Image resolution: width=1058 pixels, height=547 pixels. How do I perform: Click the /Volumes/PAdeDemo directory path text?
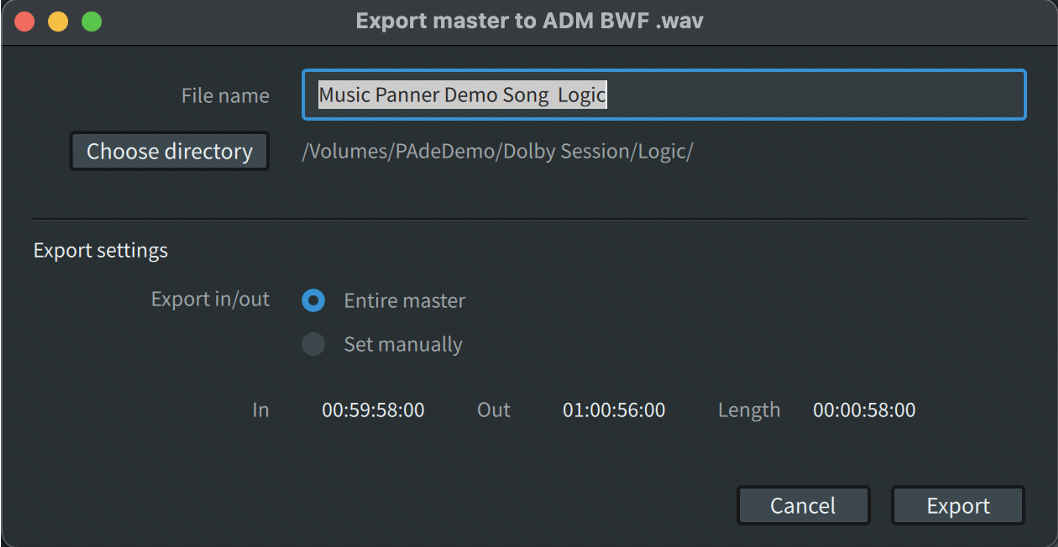click(497, 152)
